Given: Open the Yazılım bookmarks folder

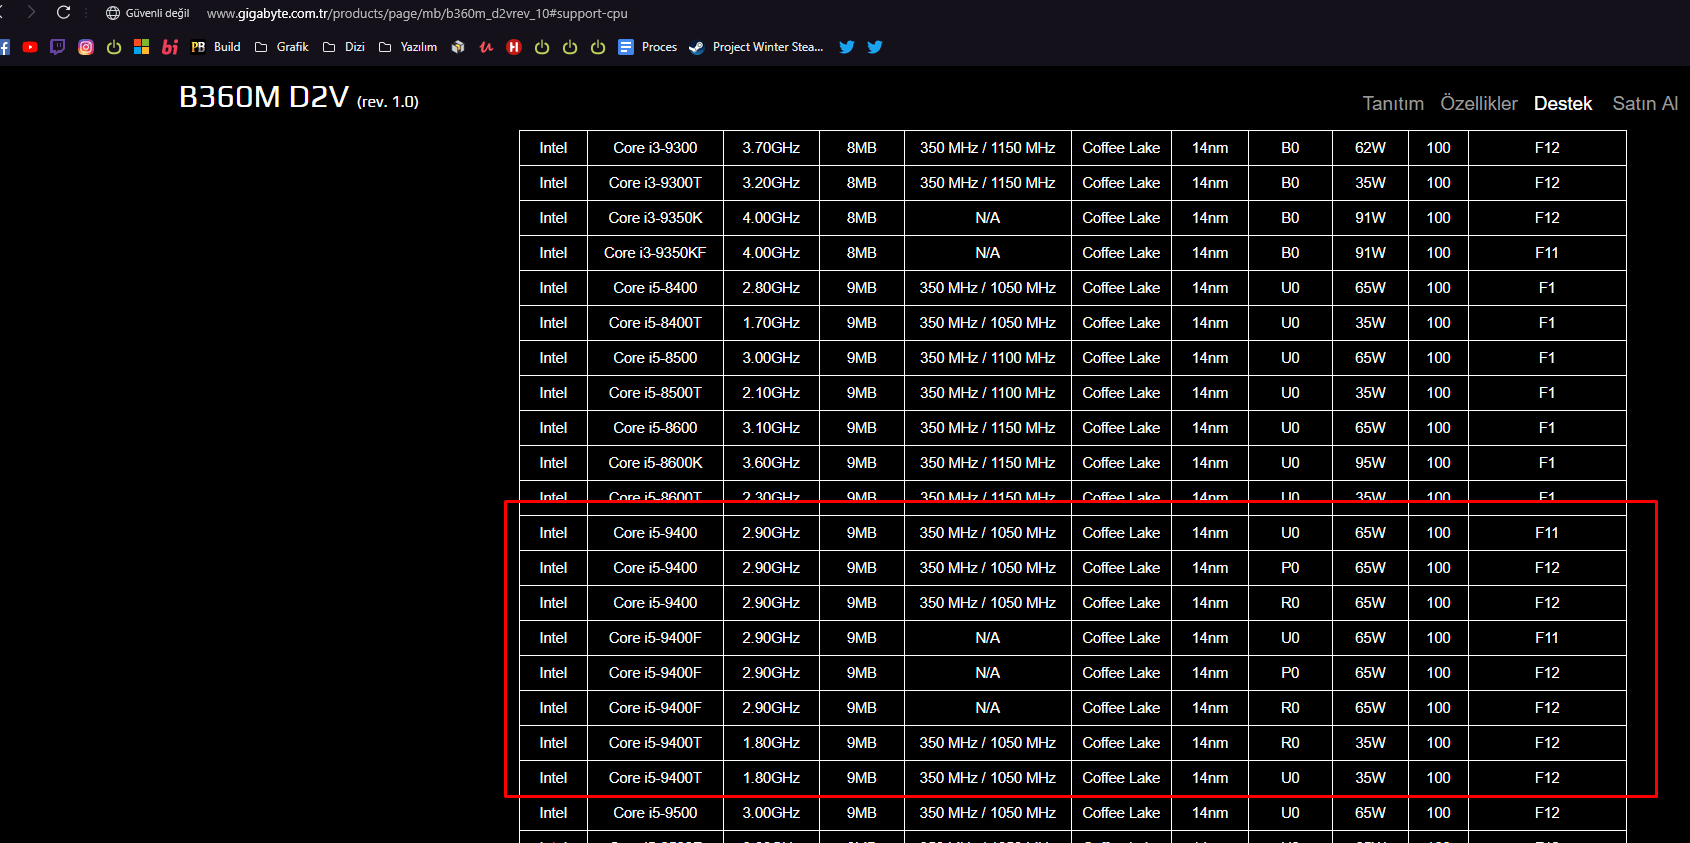Looking at the screenshot, I should 408,47.
